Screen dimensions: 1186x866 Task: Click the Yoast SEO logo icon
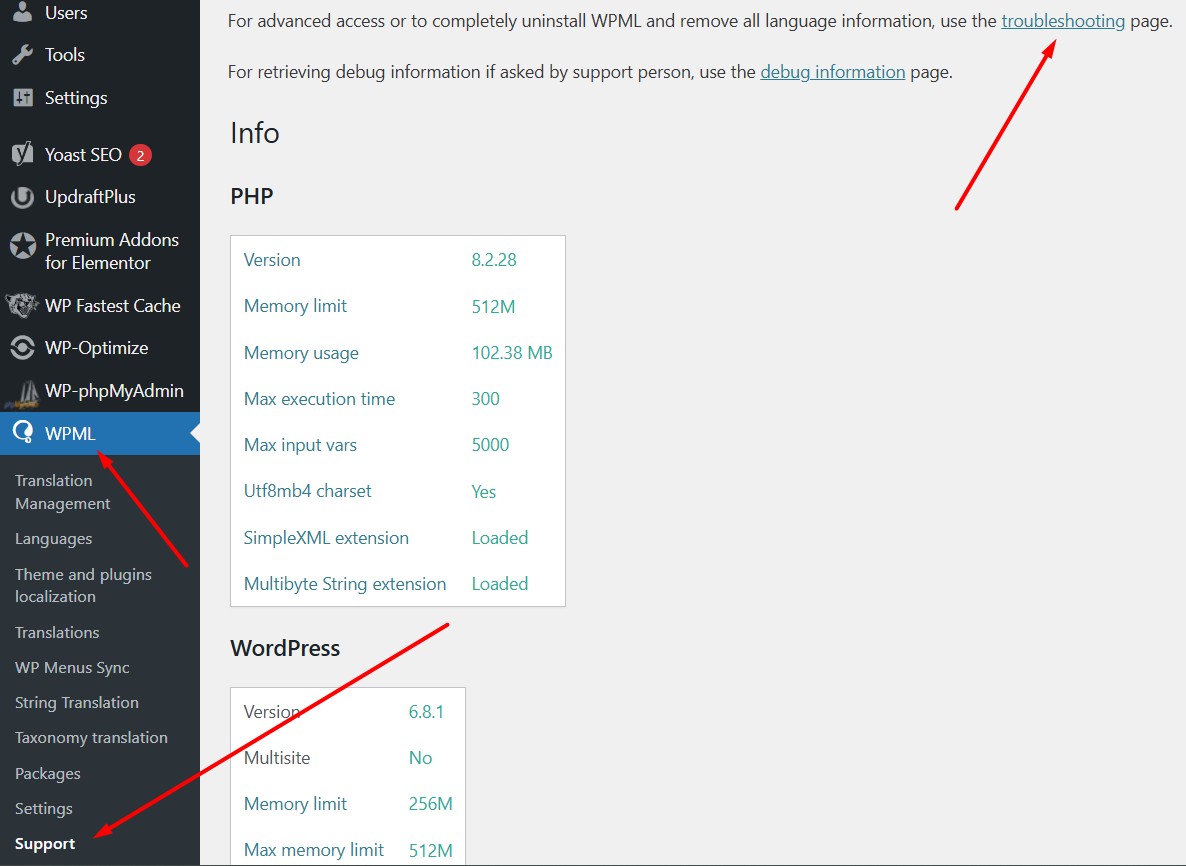(23, 154)
